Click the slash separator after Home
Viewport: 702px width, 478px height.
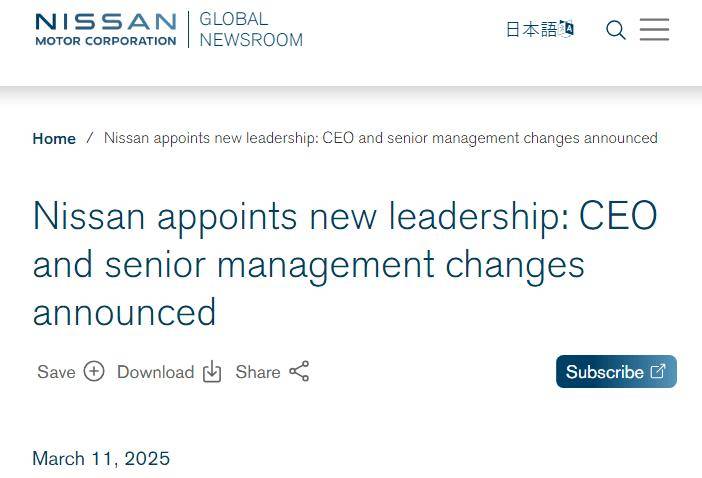[90, 138]
